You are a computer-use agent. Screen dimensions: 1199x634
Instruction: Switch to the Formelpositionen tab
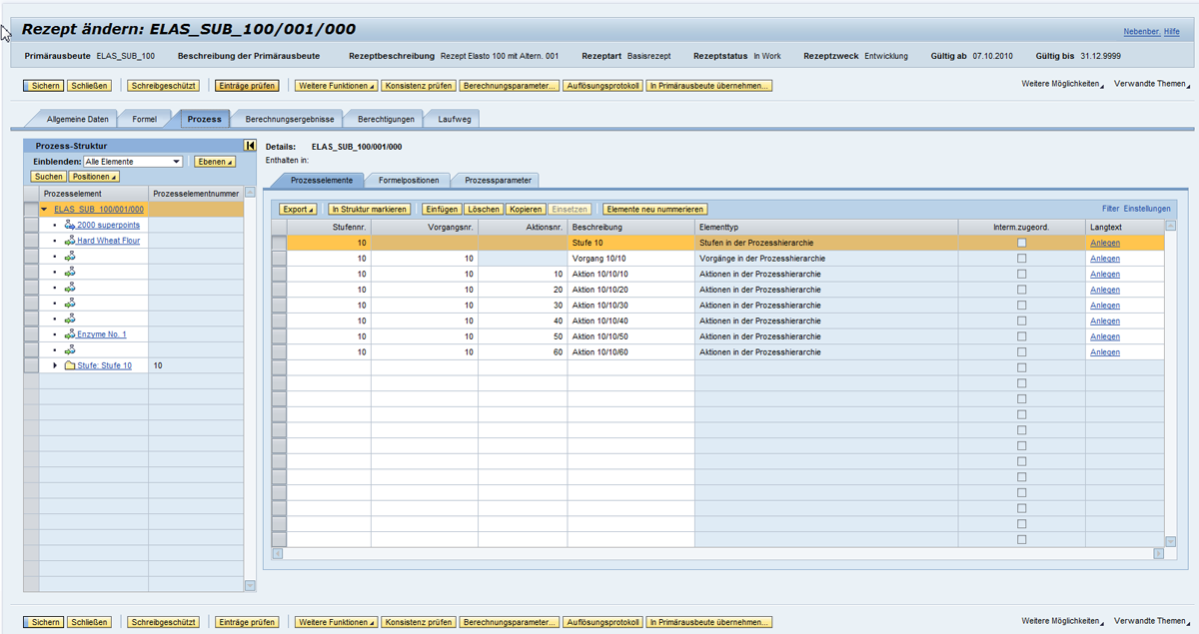tap(409, 181)
